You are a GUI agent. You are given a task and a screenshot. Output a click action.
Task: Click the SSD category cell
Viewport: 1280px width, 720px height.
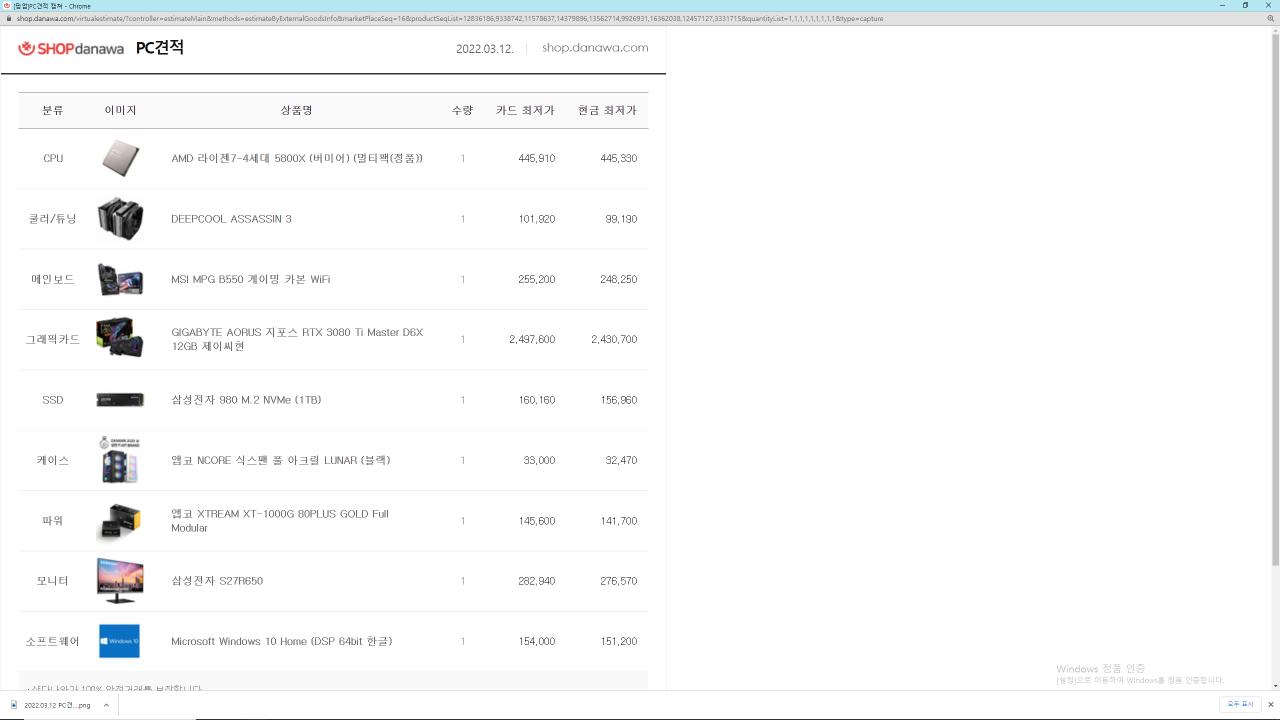click(x=53, y=400)
